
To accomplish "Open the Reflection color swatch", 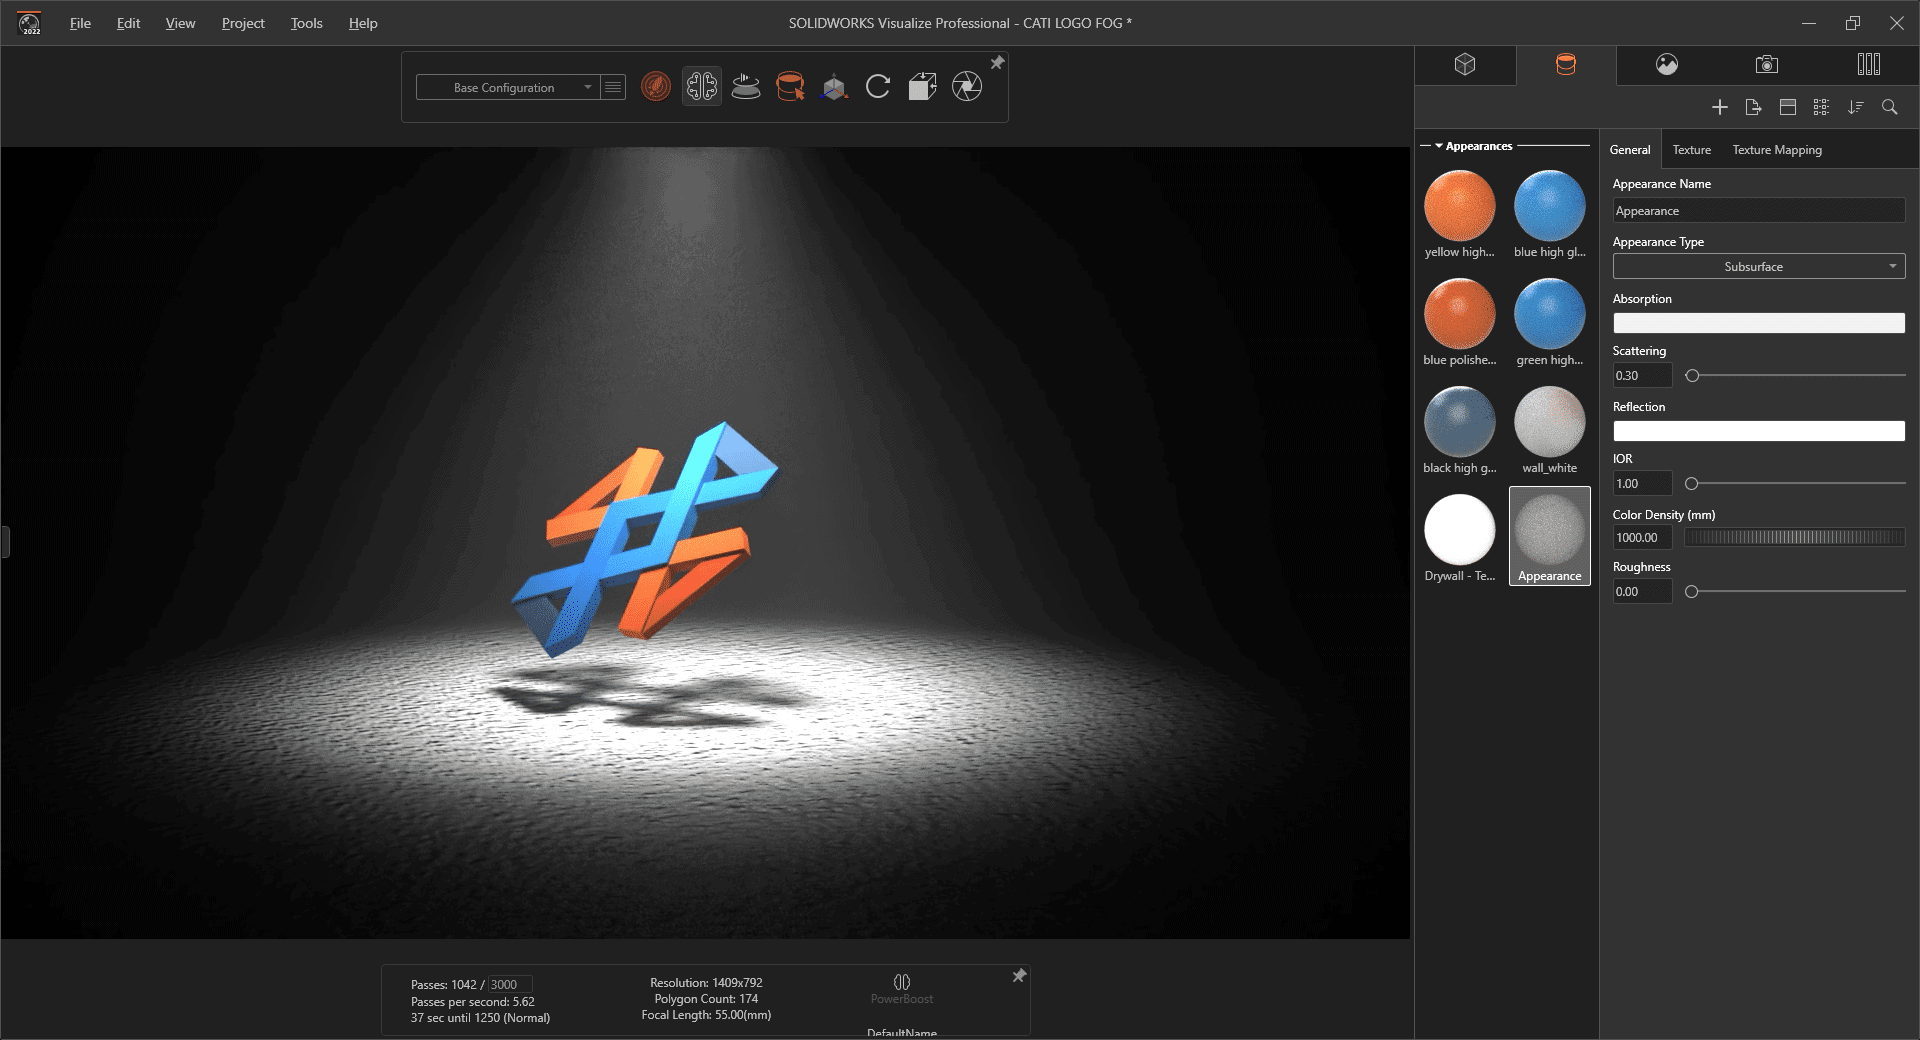I will coord(1758,431).
